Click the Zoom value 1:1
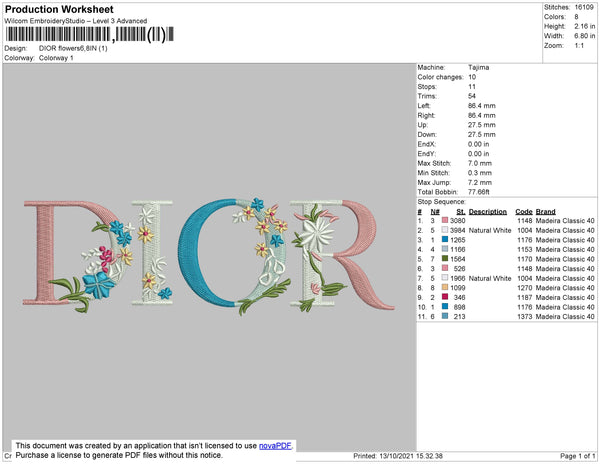This screenshot has height=464, width=600. tap(579, 46)
